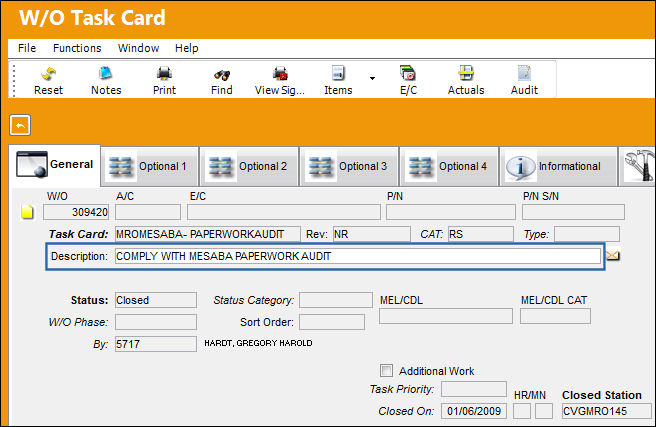656x427 pixels.
Task: Click the By field showing 5717
Action: pos(156,344)
